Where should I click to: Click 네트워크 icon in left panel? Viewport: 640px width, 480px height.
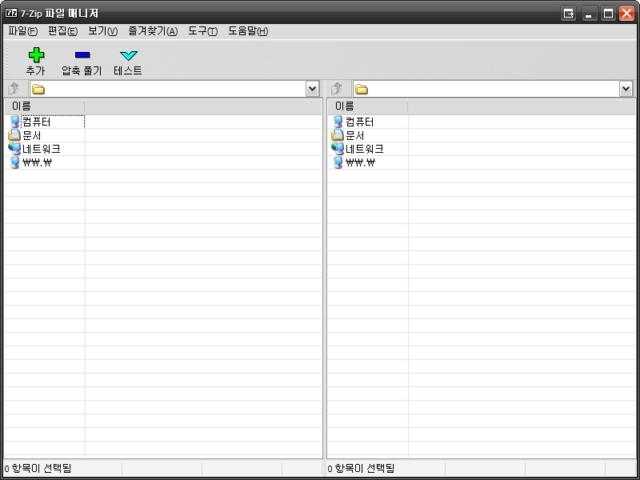[14, 149]
